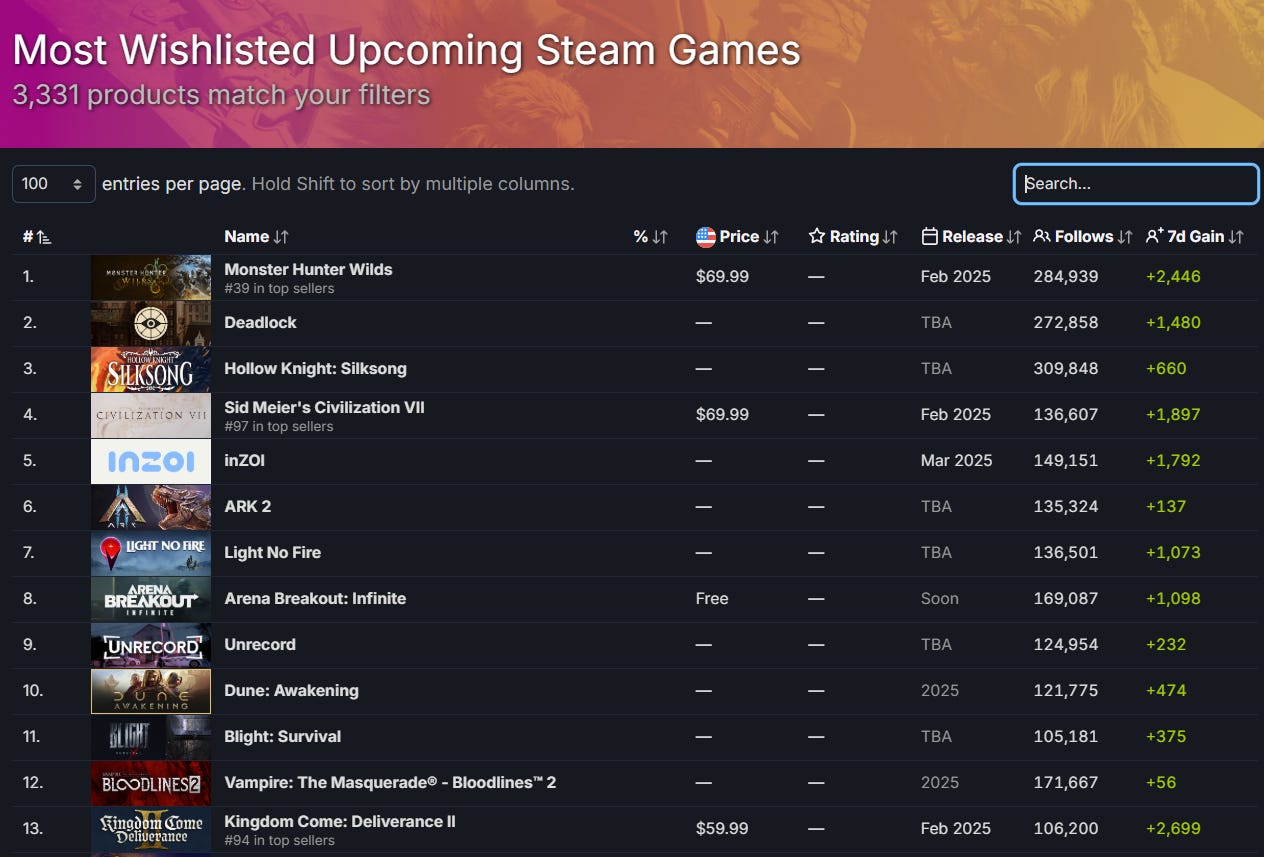Click the sort arrows next to Price
Image resolution: width=1264 pixels, height=857 pixels.
pos(771,237)
